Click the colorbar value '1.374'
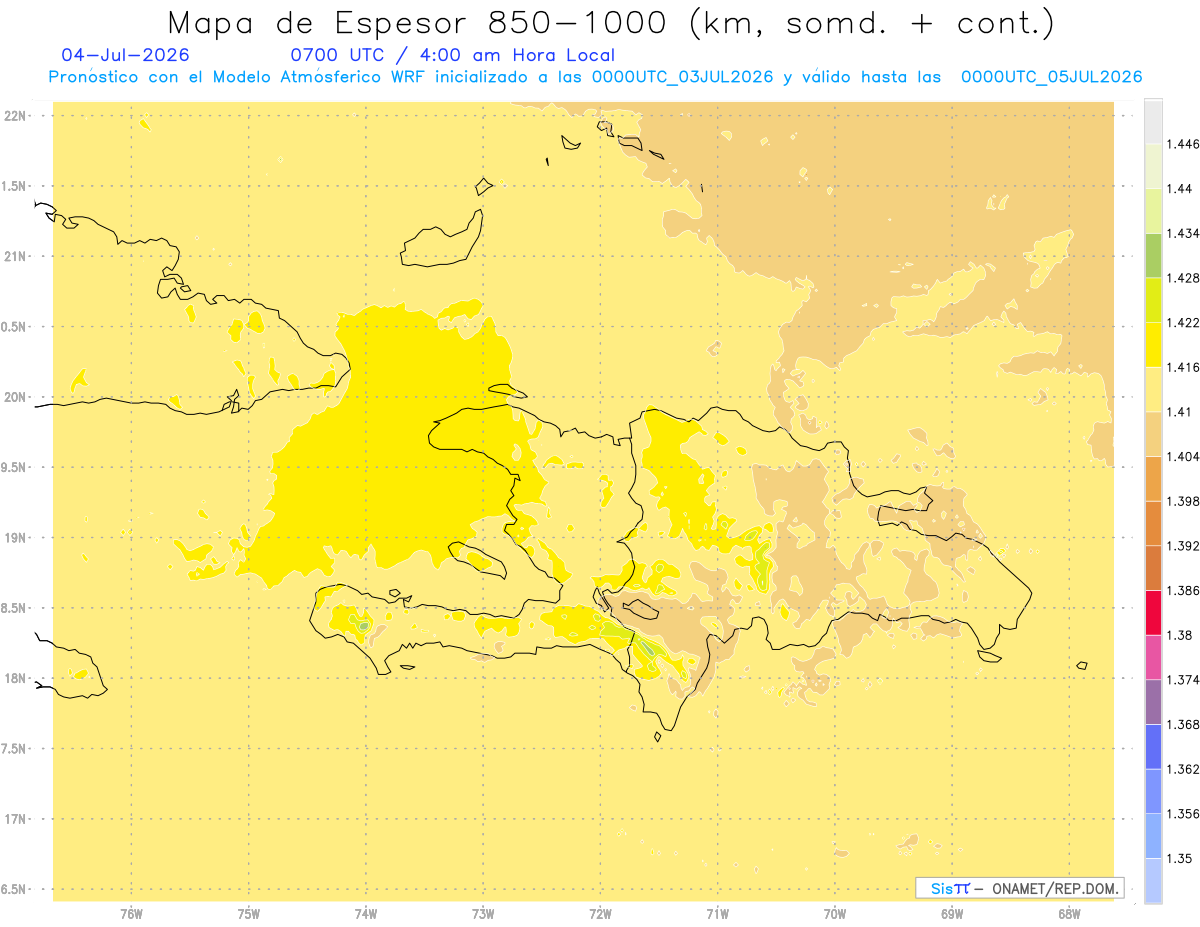Screen dimensions: 1200x927 [1183, 680]
